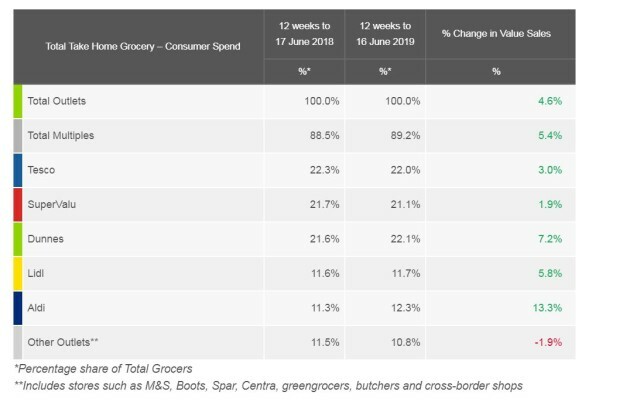Click the red color bar beside SuperValu
Viewport: 630px width, 409px height.
coord(19,204)
